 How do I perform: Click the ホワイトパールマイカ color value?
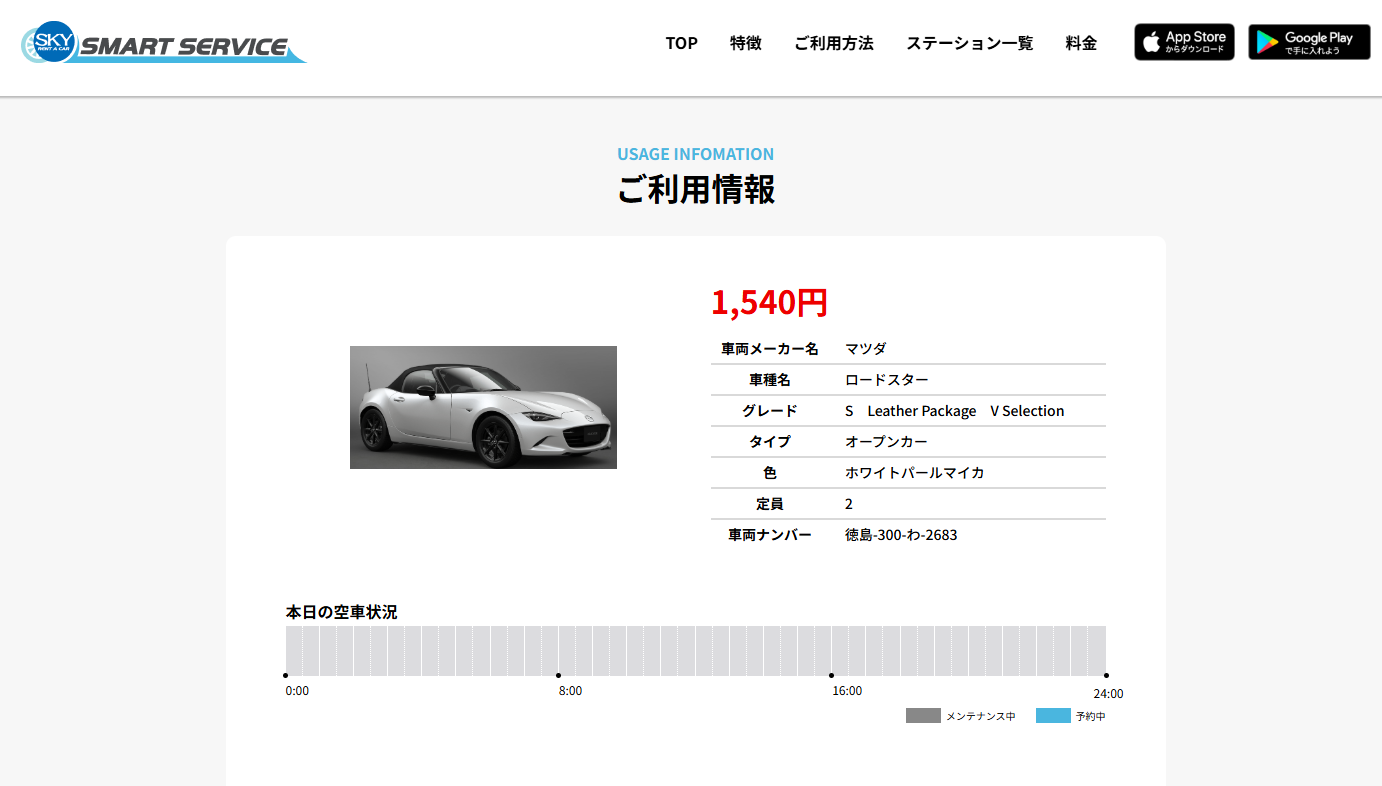pos(914,473)
